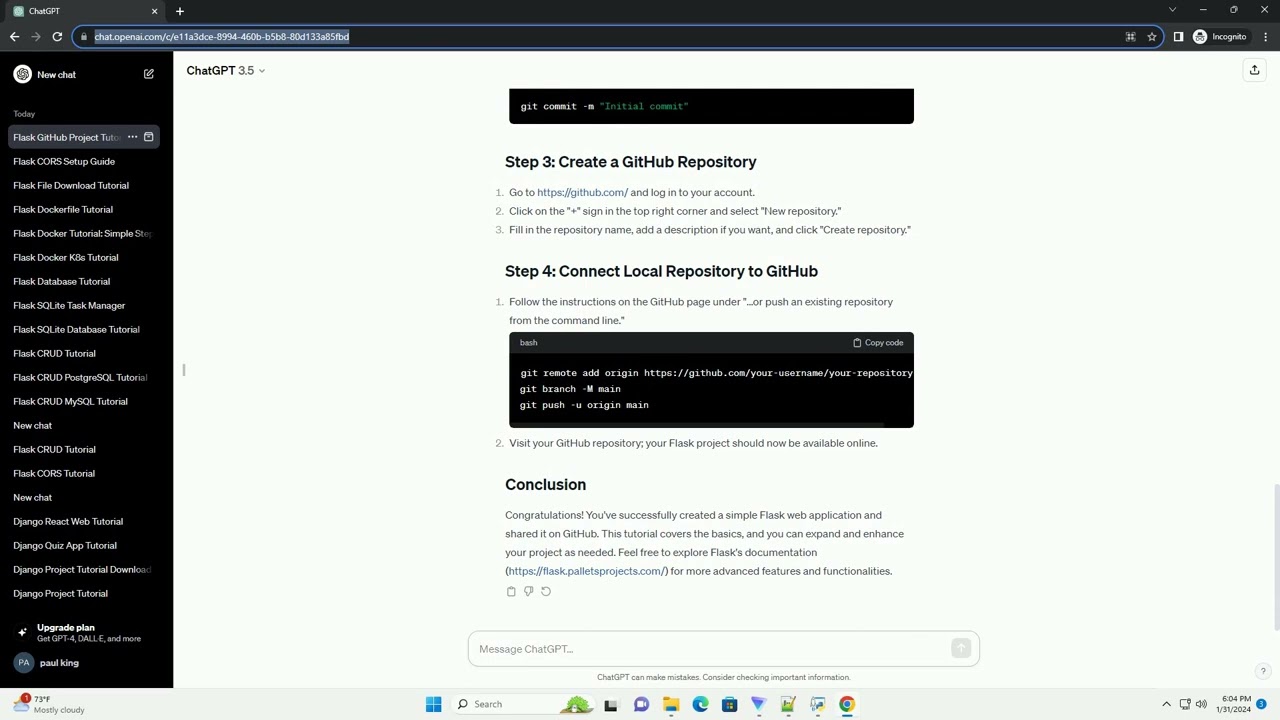Screen dimensions: 1280x720
Task: Click the volume speaker tray icon
Action: (1201, 704)
